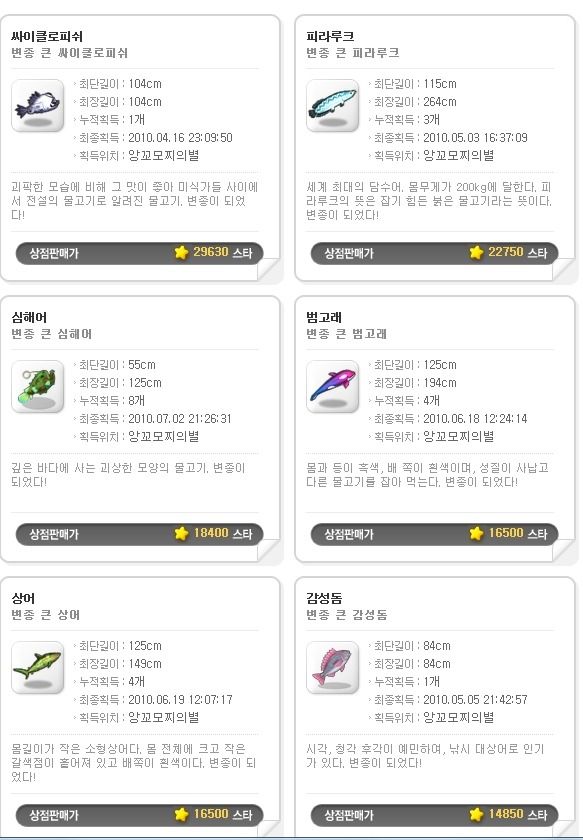Click the 상점판매가 bar on 상어 card

(x=139, y=815)
